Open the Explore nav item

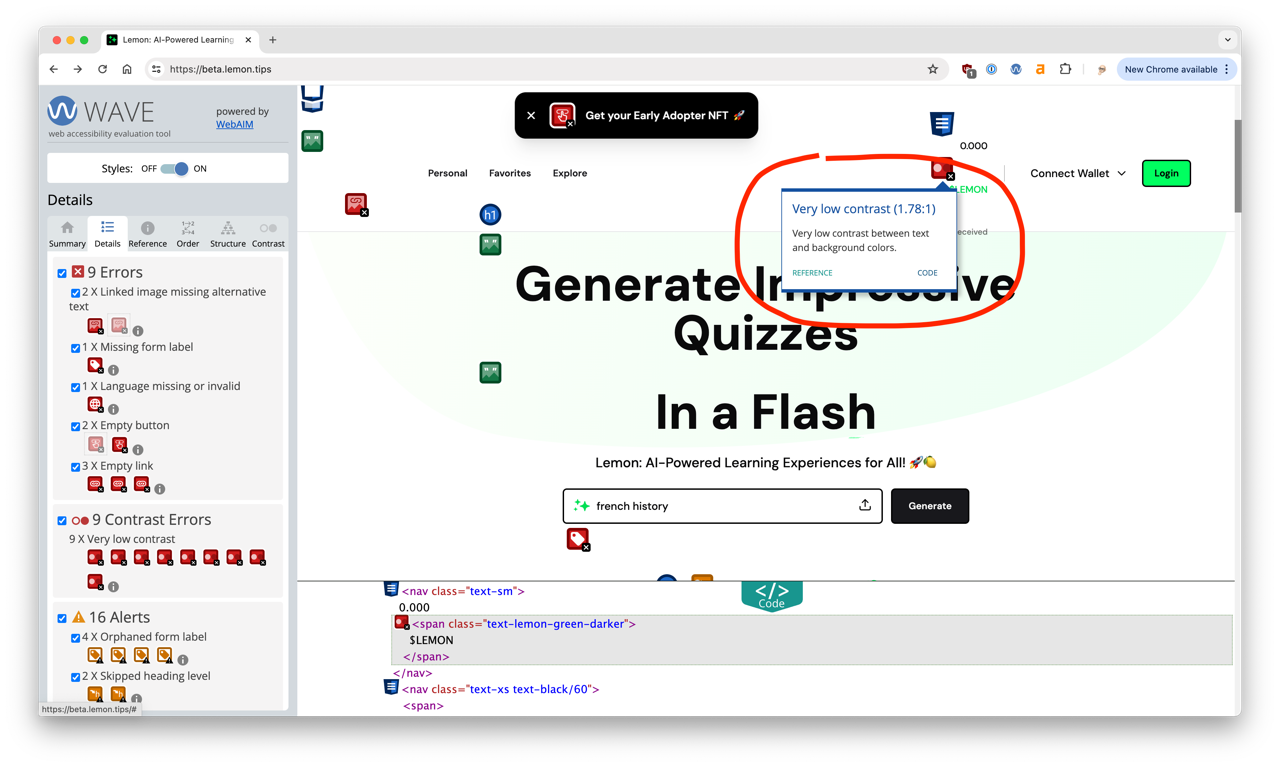[570, 173]
